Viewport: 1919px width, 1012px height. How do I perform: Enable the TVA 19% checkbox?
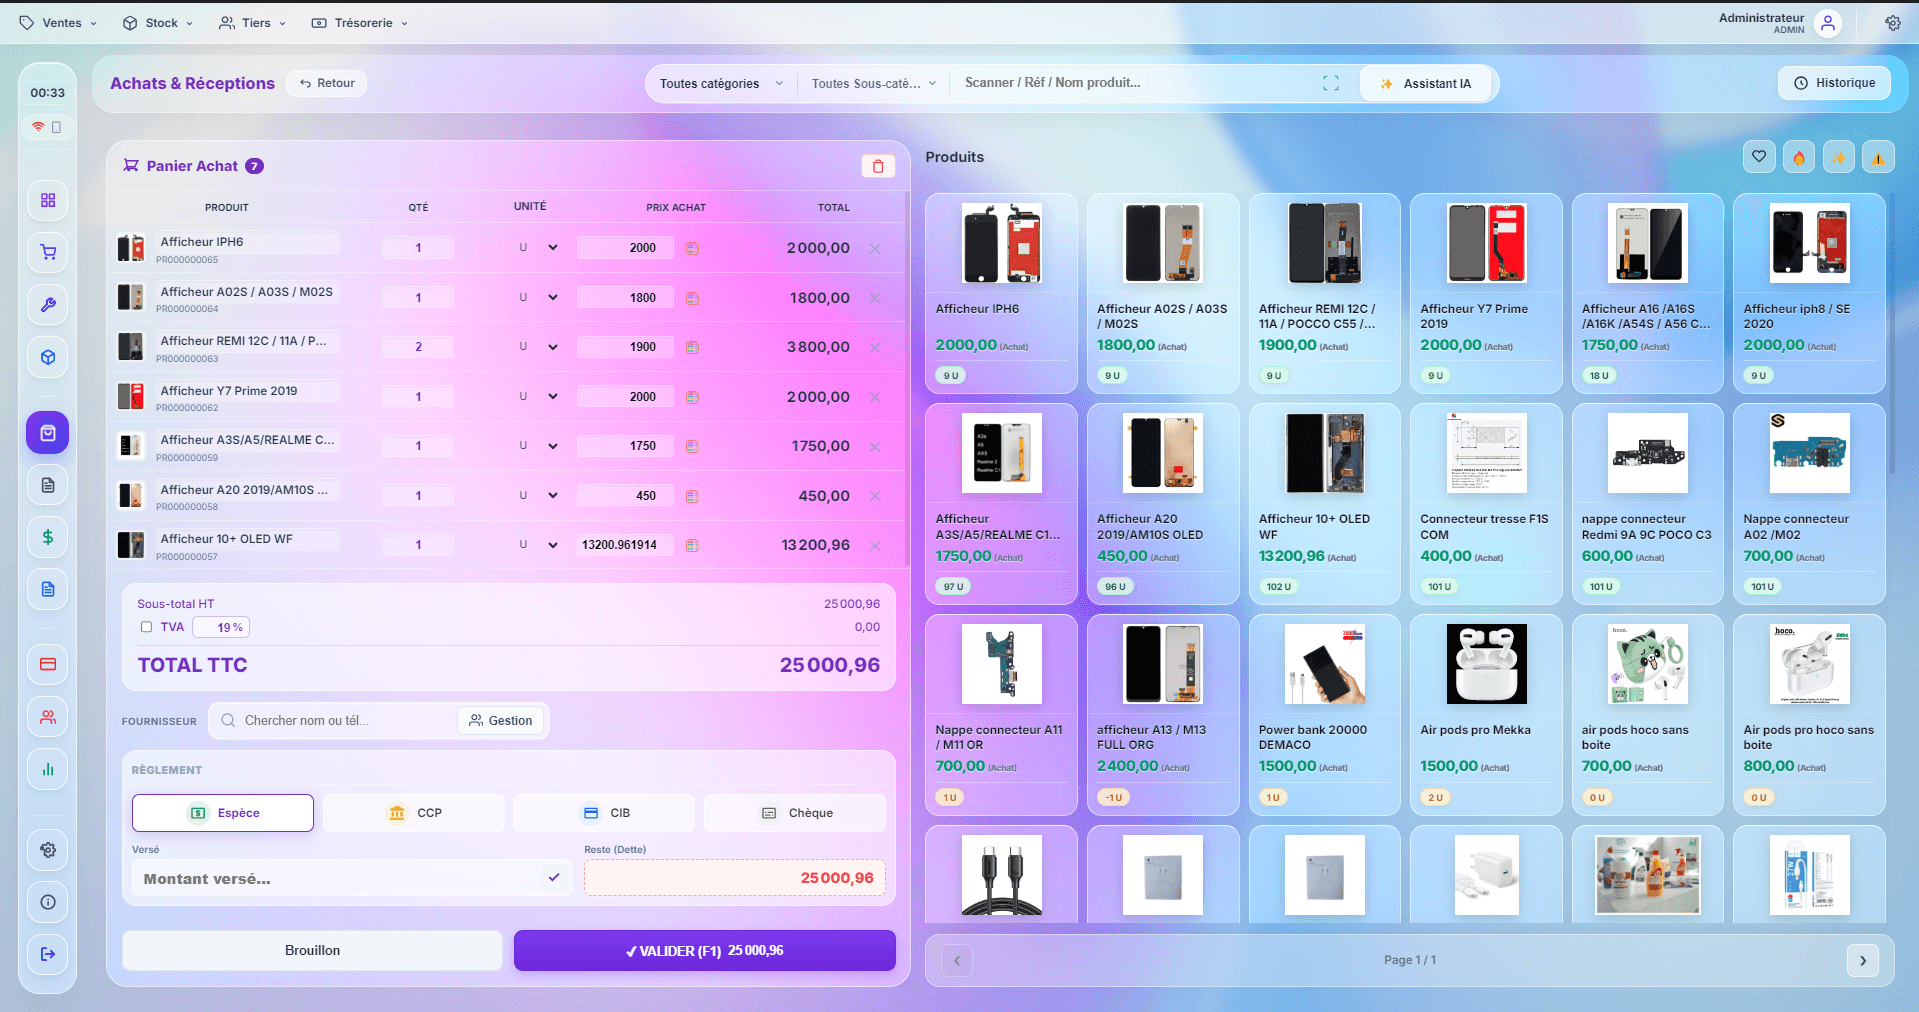click(x=145, y=627)
